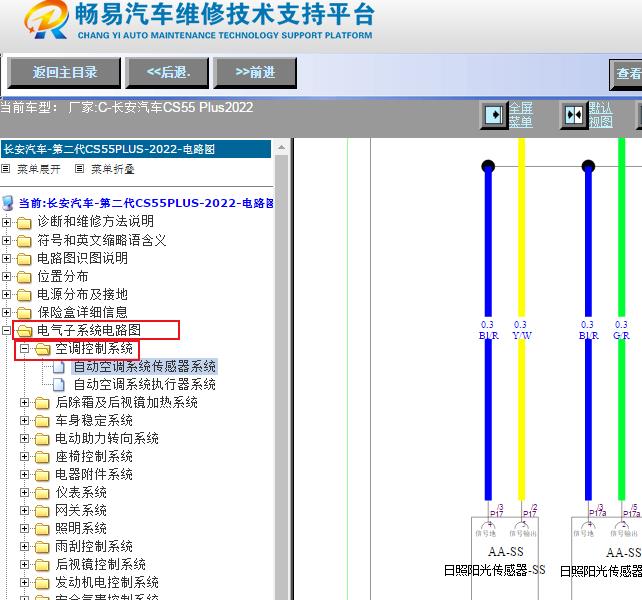Click the 查看 button at right
Image resolution: width=642 pixels, height=600 pixels.
pyautogui.click(x=626, y=74)
